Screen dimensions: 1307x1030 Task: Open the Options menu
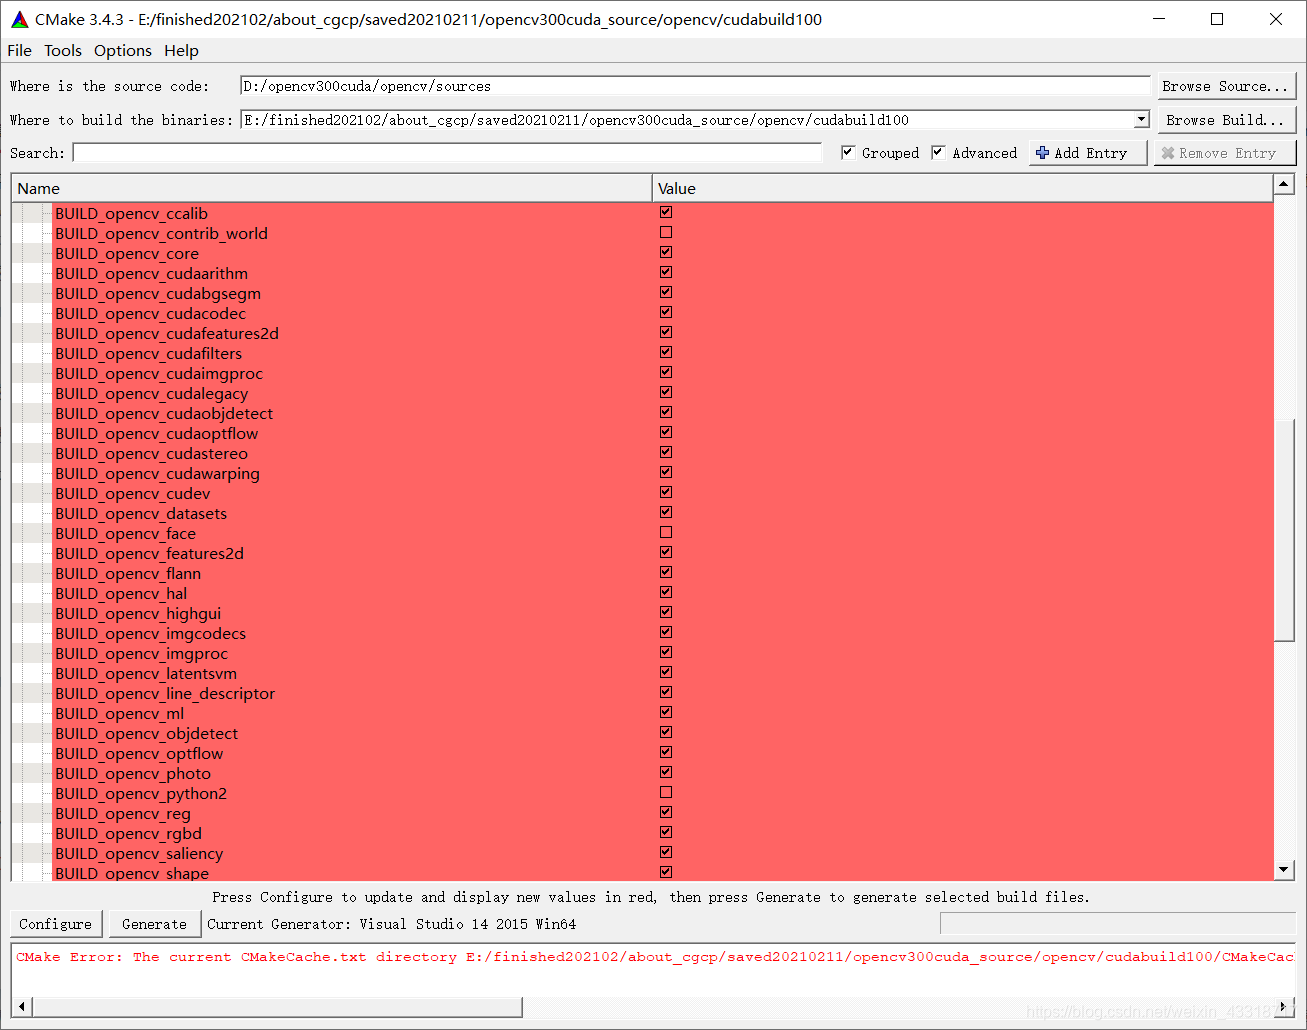[123, 51]
